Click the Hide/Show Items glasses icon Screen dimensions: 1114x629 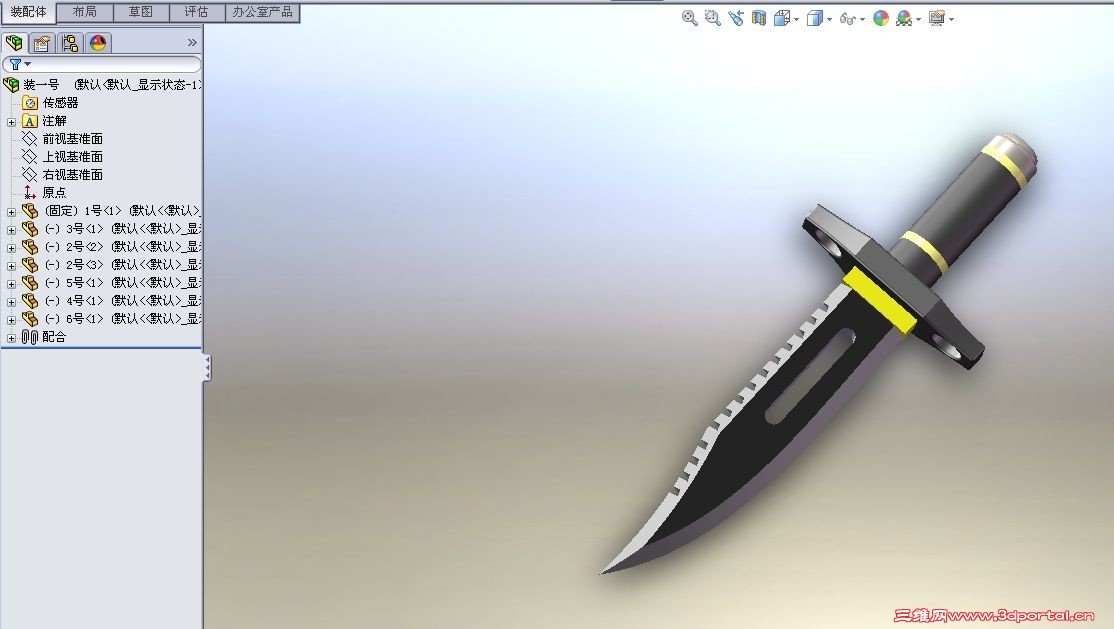[x=847, y=19]
